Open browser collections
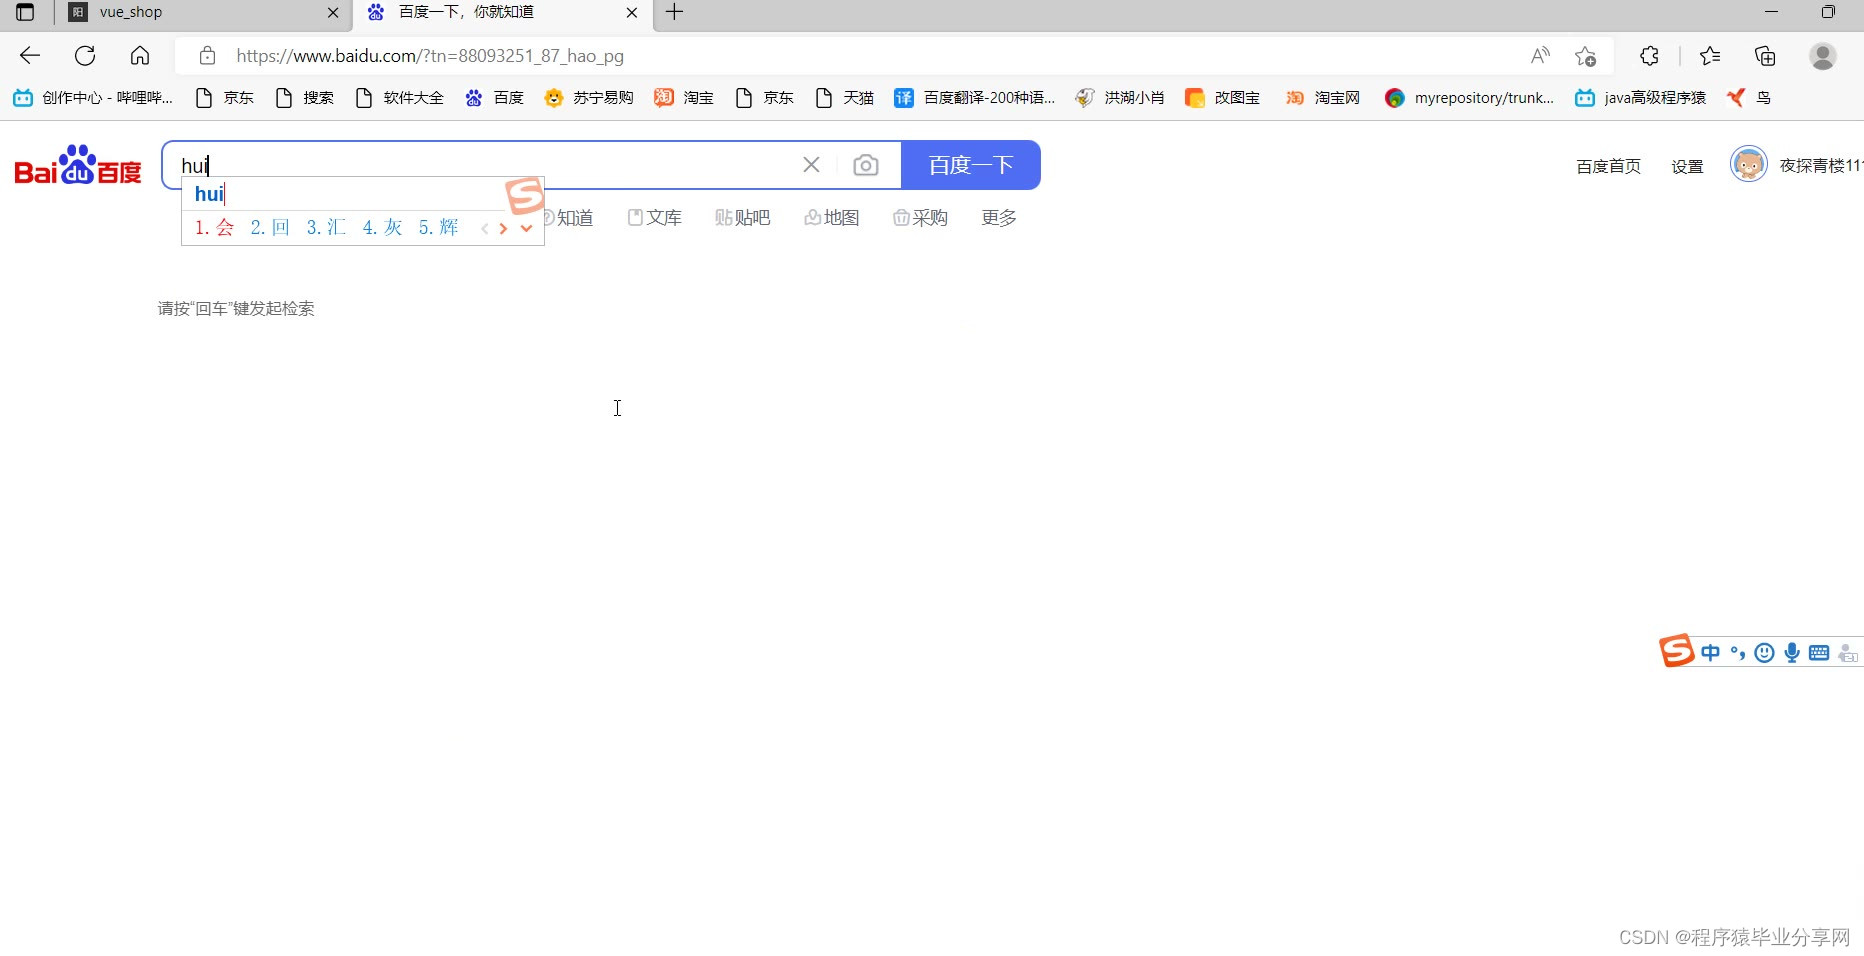1864x956 pixels. coord(1765,56)
